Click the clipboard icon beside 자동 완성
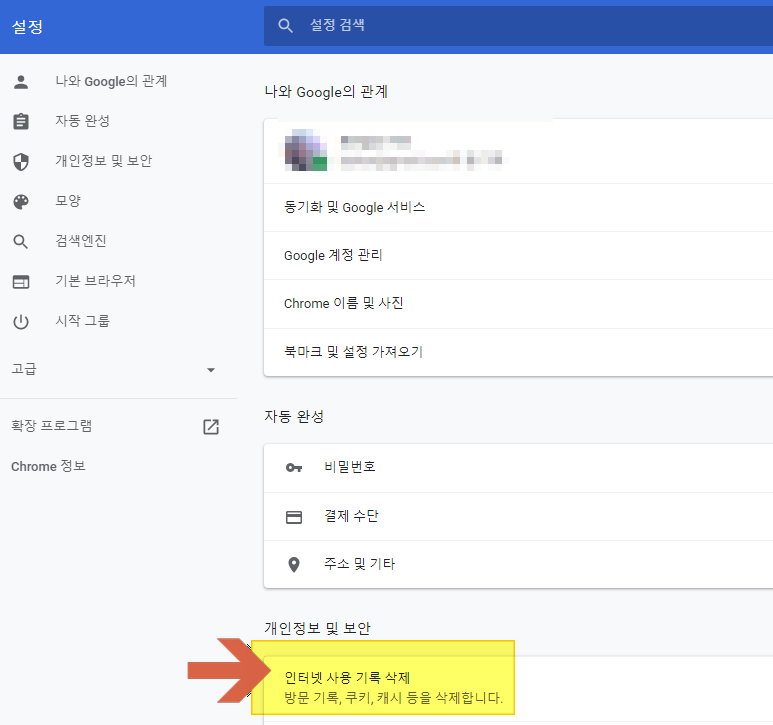Image resolution: width=773 pixels, height=725 pixels. click(x=21, y=121)
